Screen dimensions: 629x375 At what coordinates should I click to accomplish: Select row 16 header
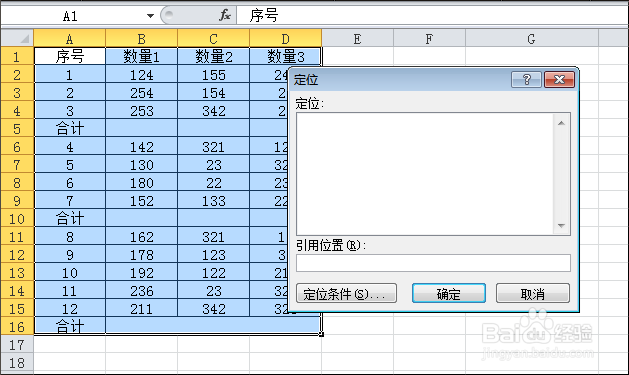tap(17, 326)
